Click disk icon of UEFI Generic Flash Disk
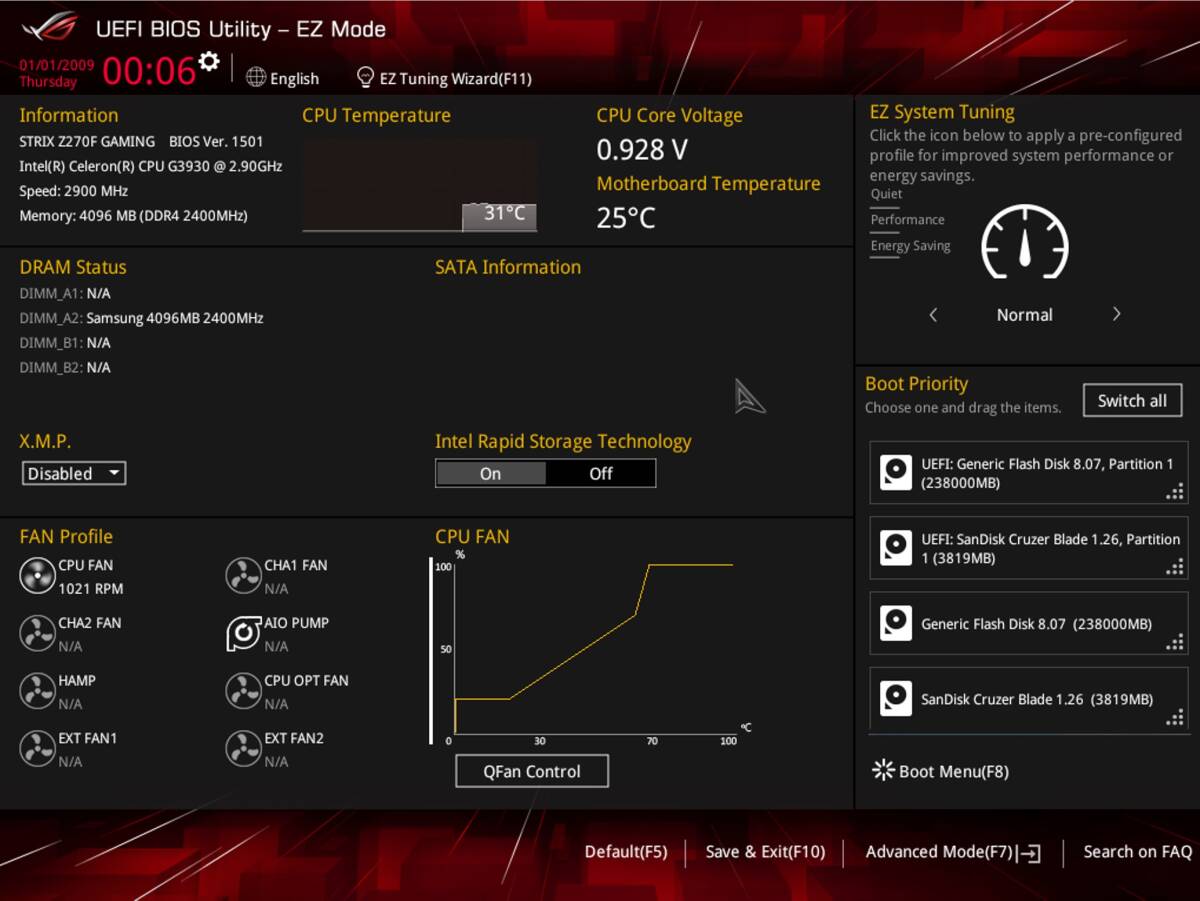This screenshot has width=1200, height=901. click(x=896, y=472)
